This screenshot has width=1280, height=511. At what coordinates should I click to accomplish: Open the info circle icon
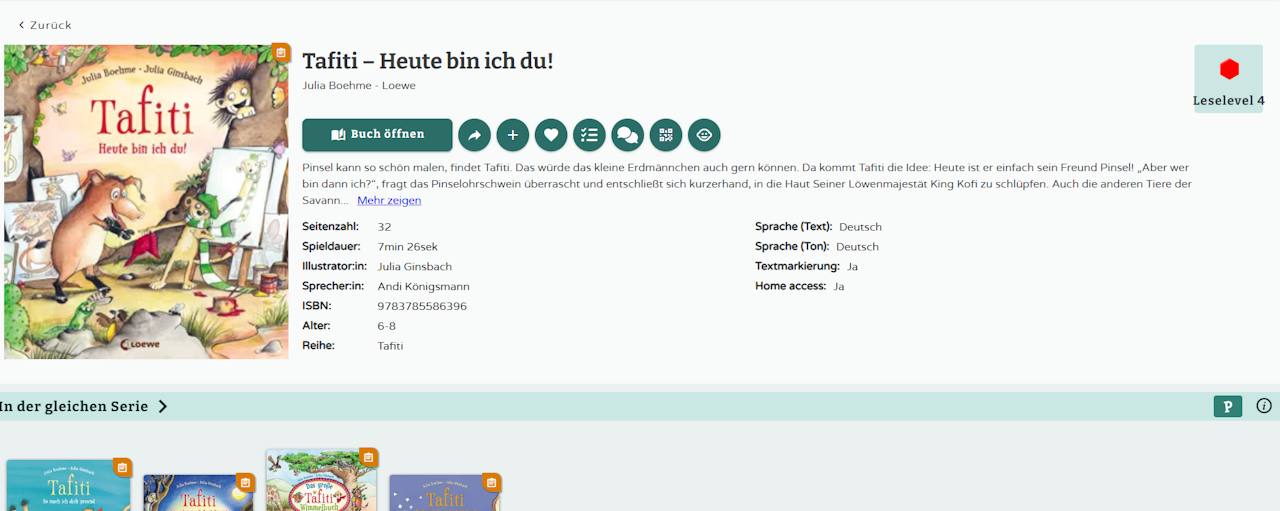pyautogui.click(x=1264, y=406)
